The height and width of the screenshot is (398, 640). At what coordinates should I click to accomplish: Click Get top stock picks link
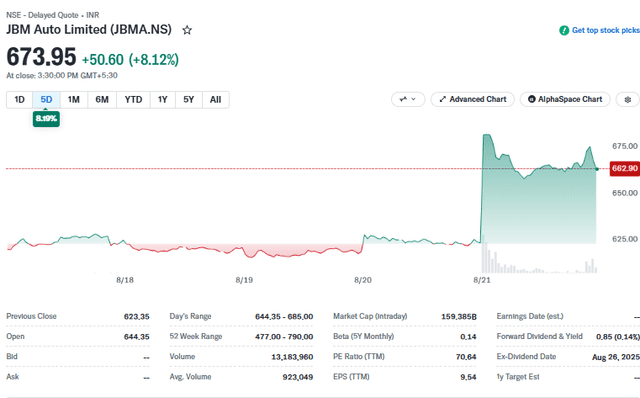(x=606, y=30)
